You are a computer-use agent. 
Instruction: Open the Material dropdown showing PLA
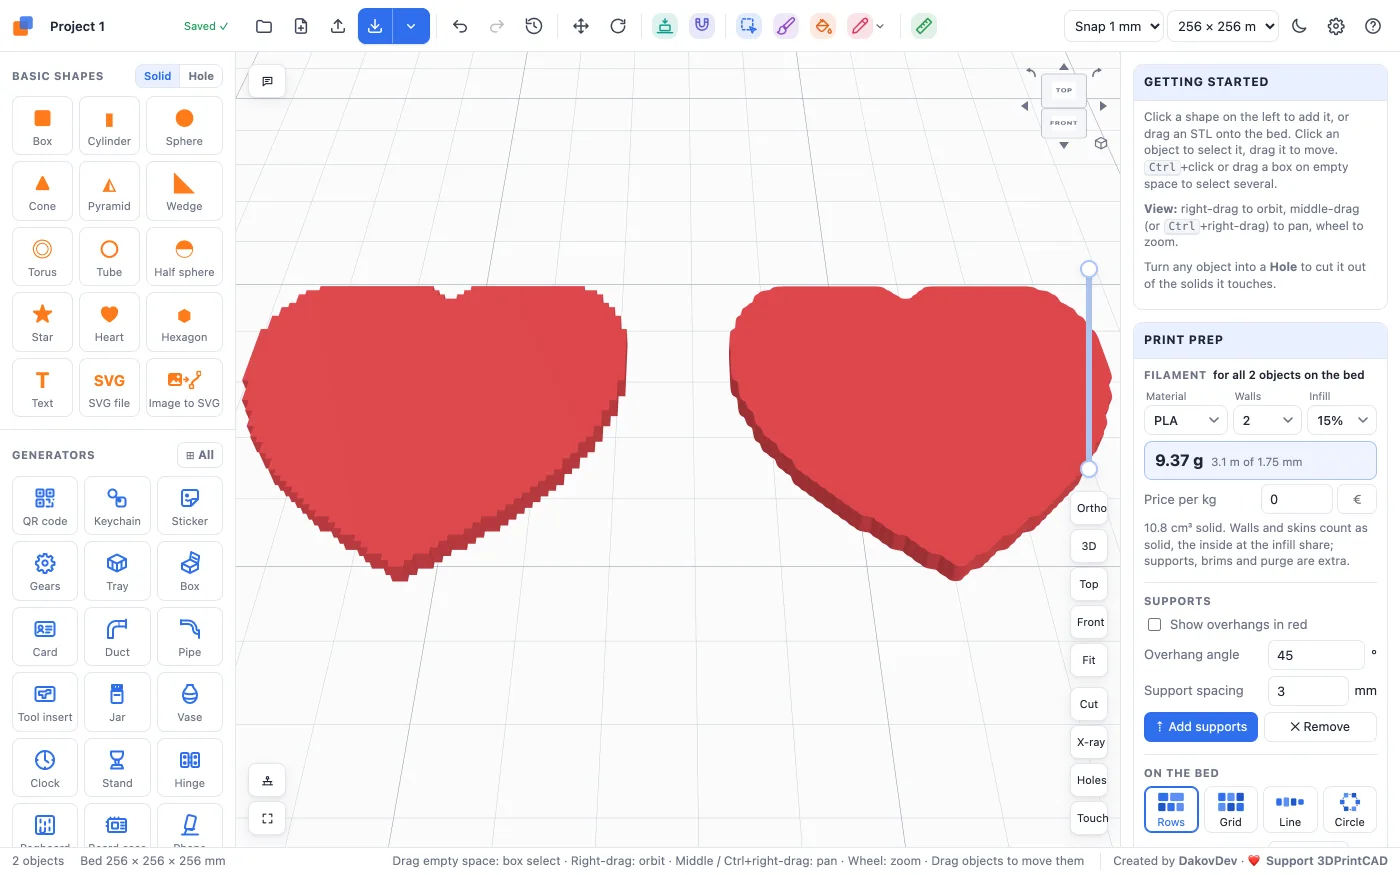pos(1186,420)
